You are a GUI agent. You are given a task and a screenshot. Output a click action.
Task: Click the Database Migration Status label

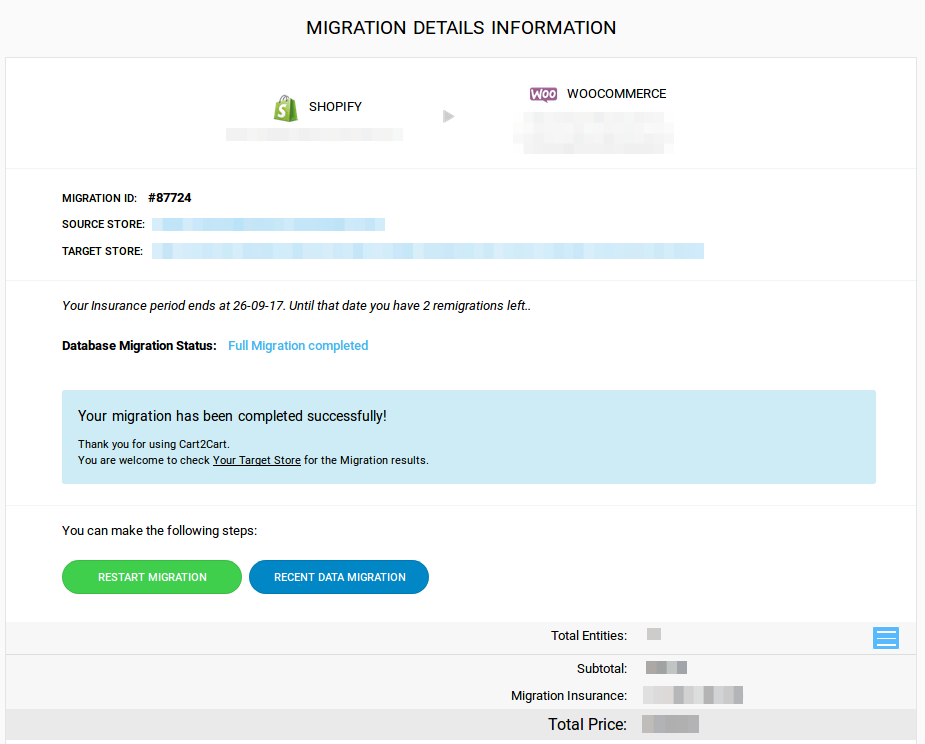click(x=139, y=346)
